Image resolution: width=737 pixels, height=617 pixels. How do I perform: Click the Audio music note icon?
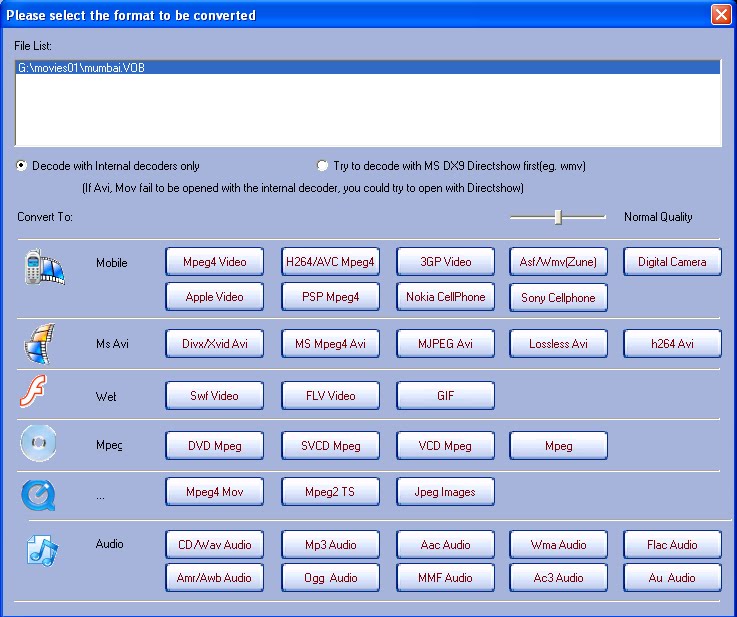click(42, 550)
